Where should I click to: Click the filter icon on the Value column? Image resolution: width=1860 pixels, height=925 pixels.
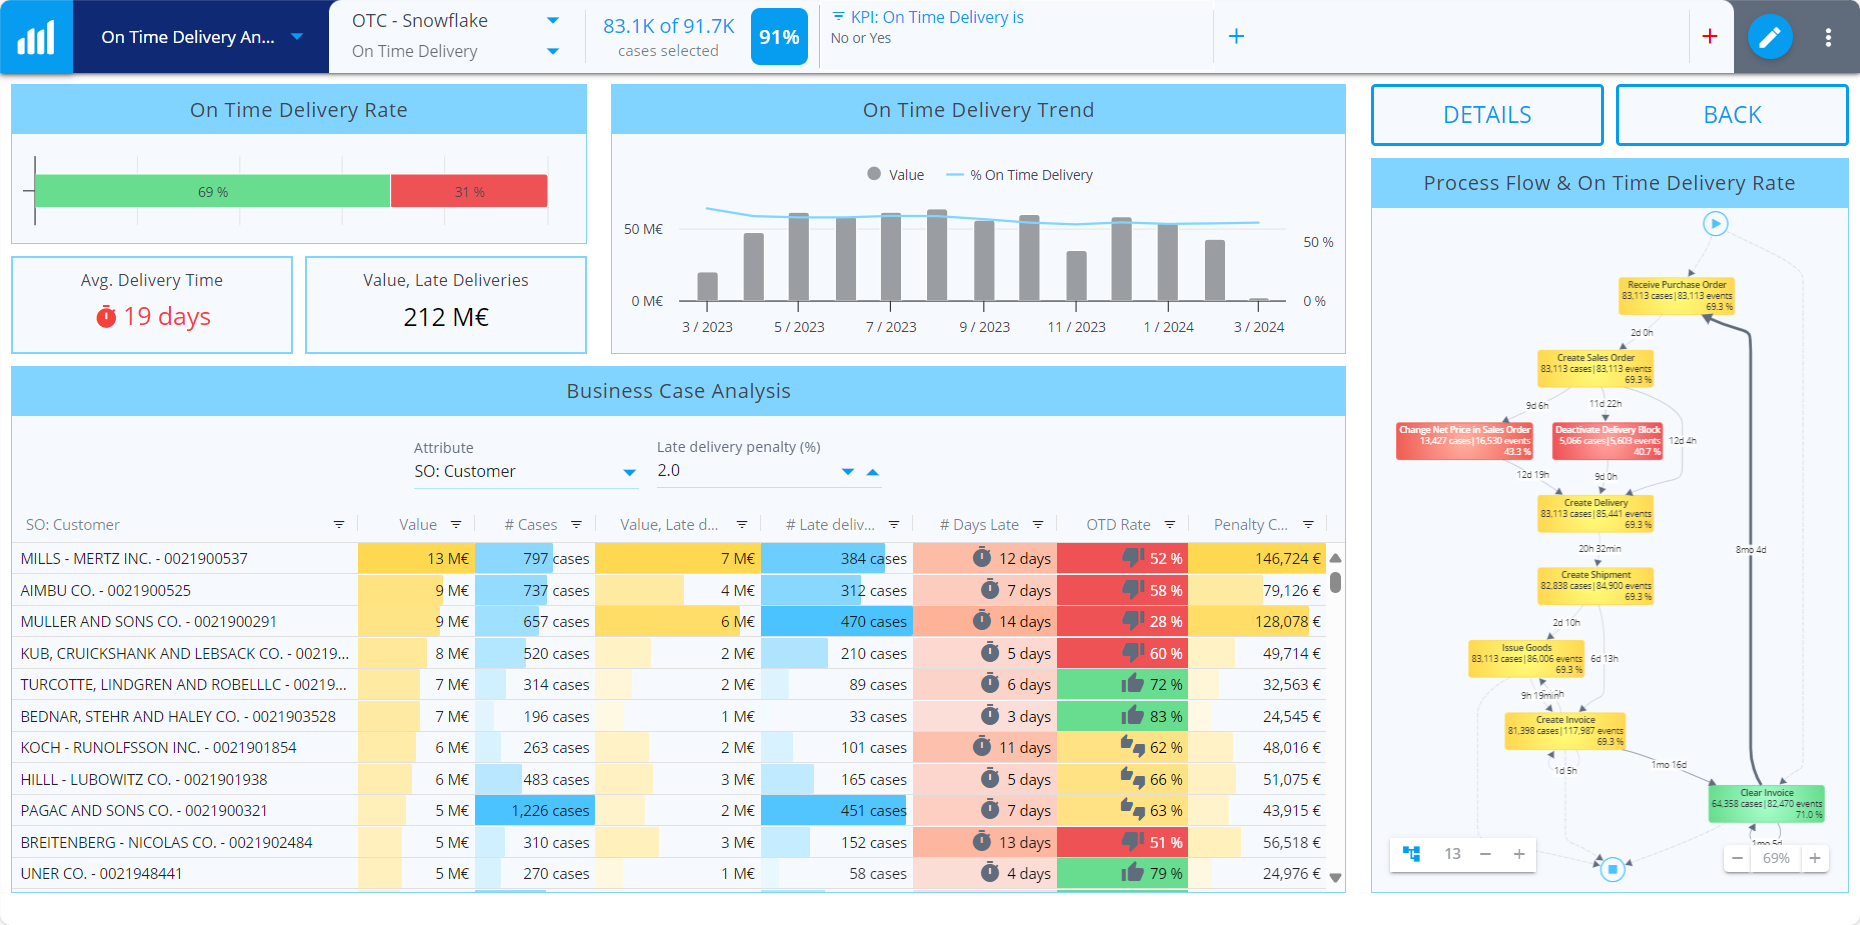coord(456,523)
